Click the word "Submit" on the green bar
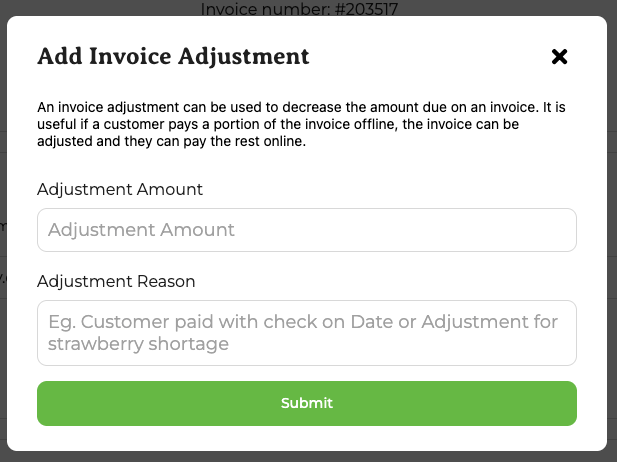This screenshot has width=617, height=462. [x=307, y=403]
